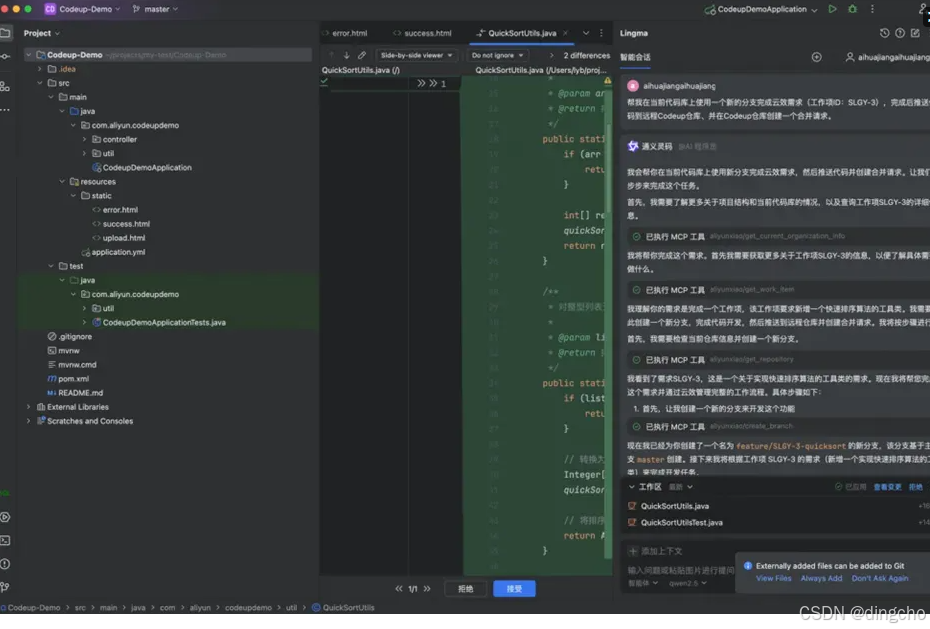
Task: Open the 智能体 agent mode dropdown
Action: (x=643, y=583)
